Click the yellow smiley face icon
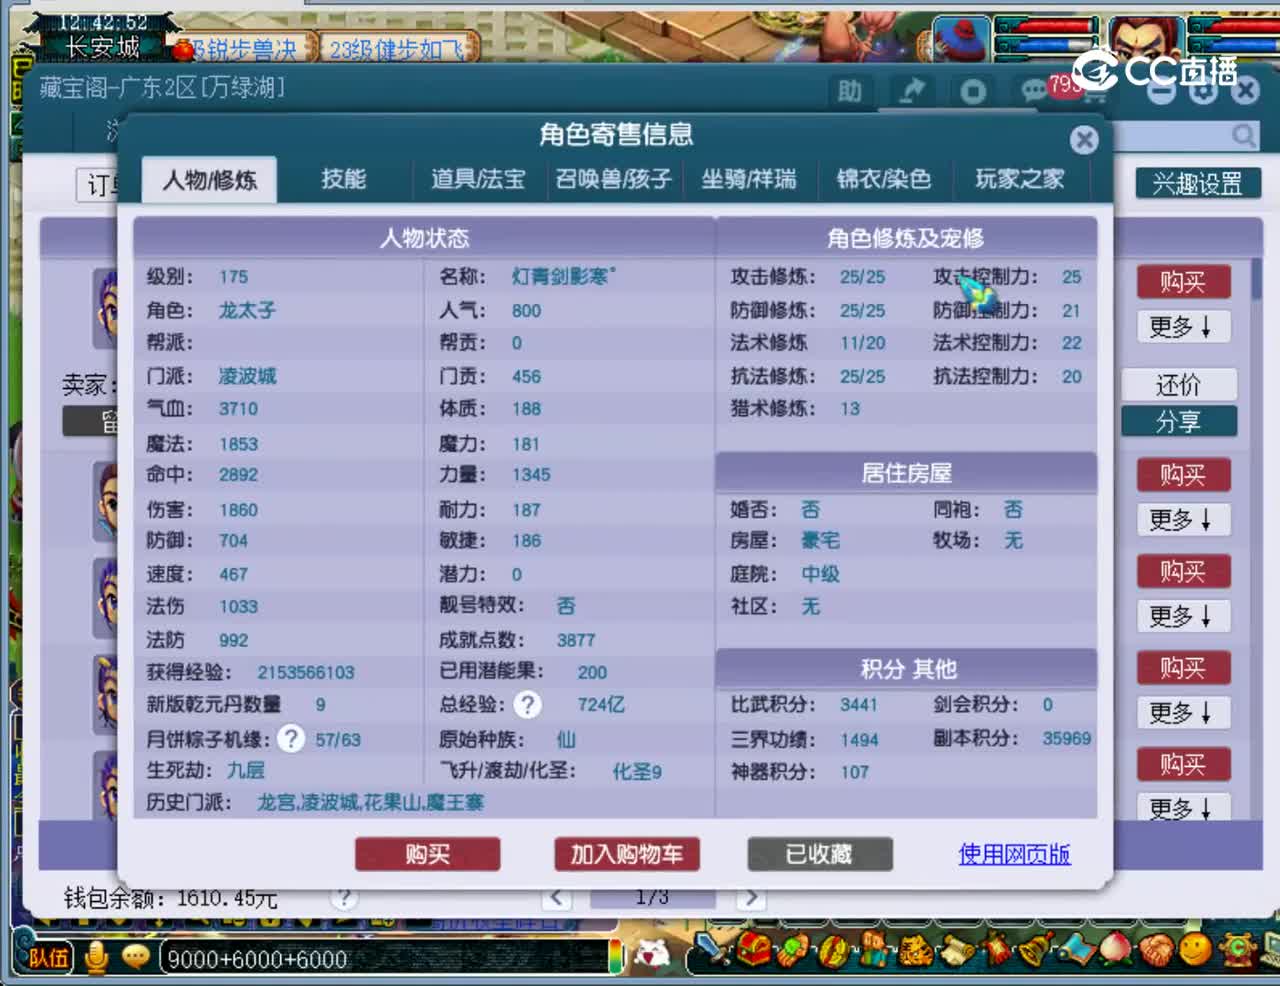Screen dimensions: 1280x986 tap(1196, 948)
